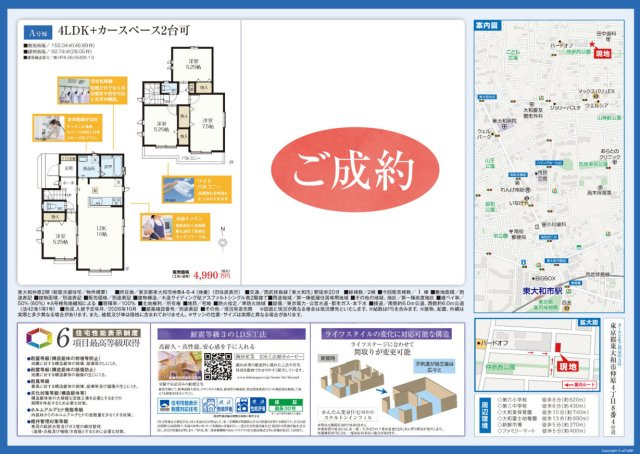Click ウェルシア on the guide map
The width and height of the screenshot is (640, 454).
[x=596, y=106]
